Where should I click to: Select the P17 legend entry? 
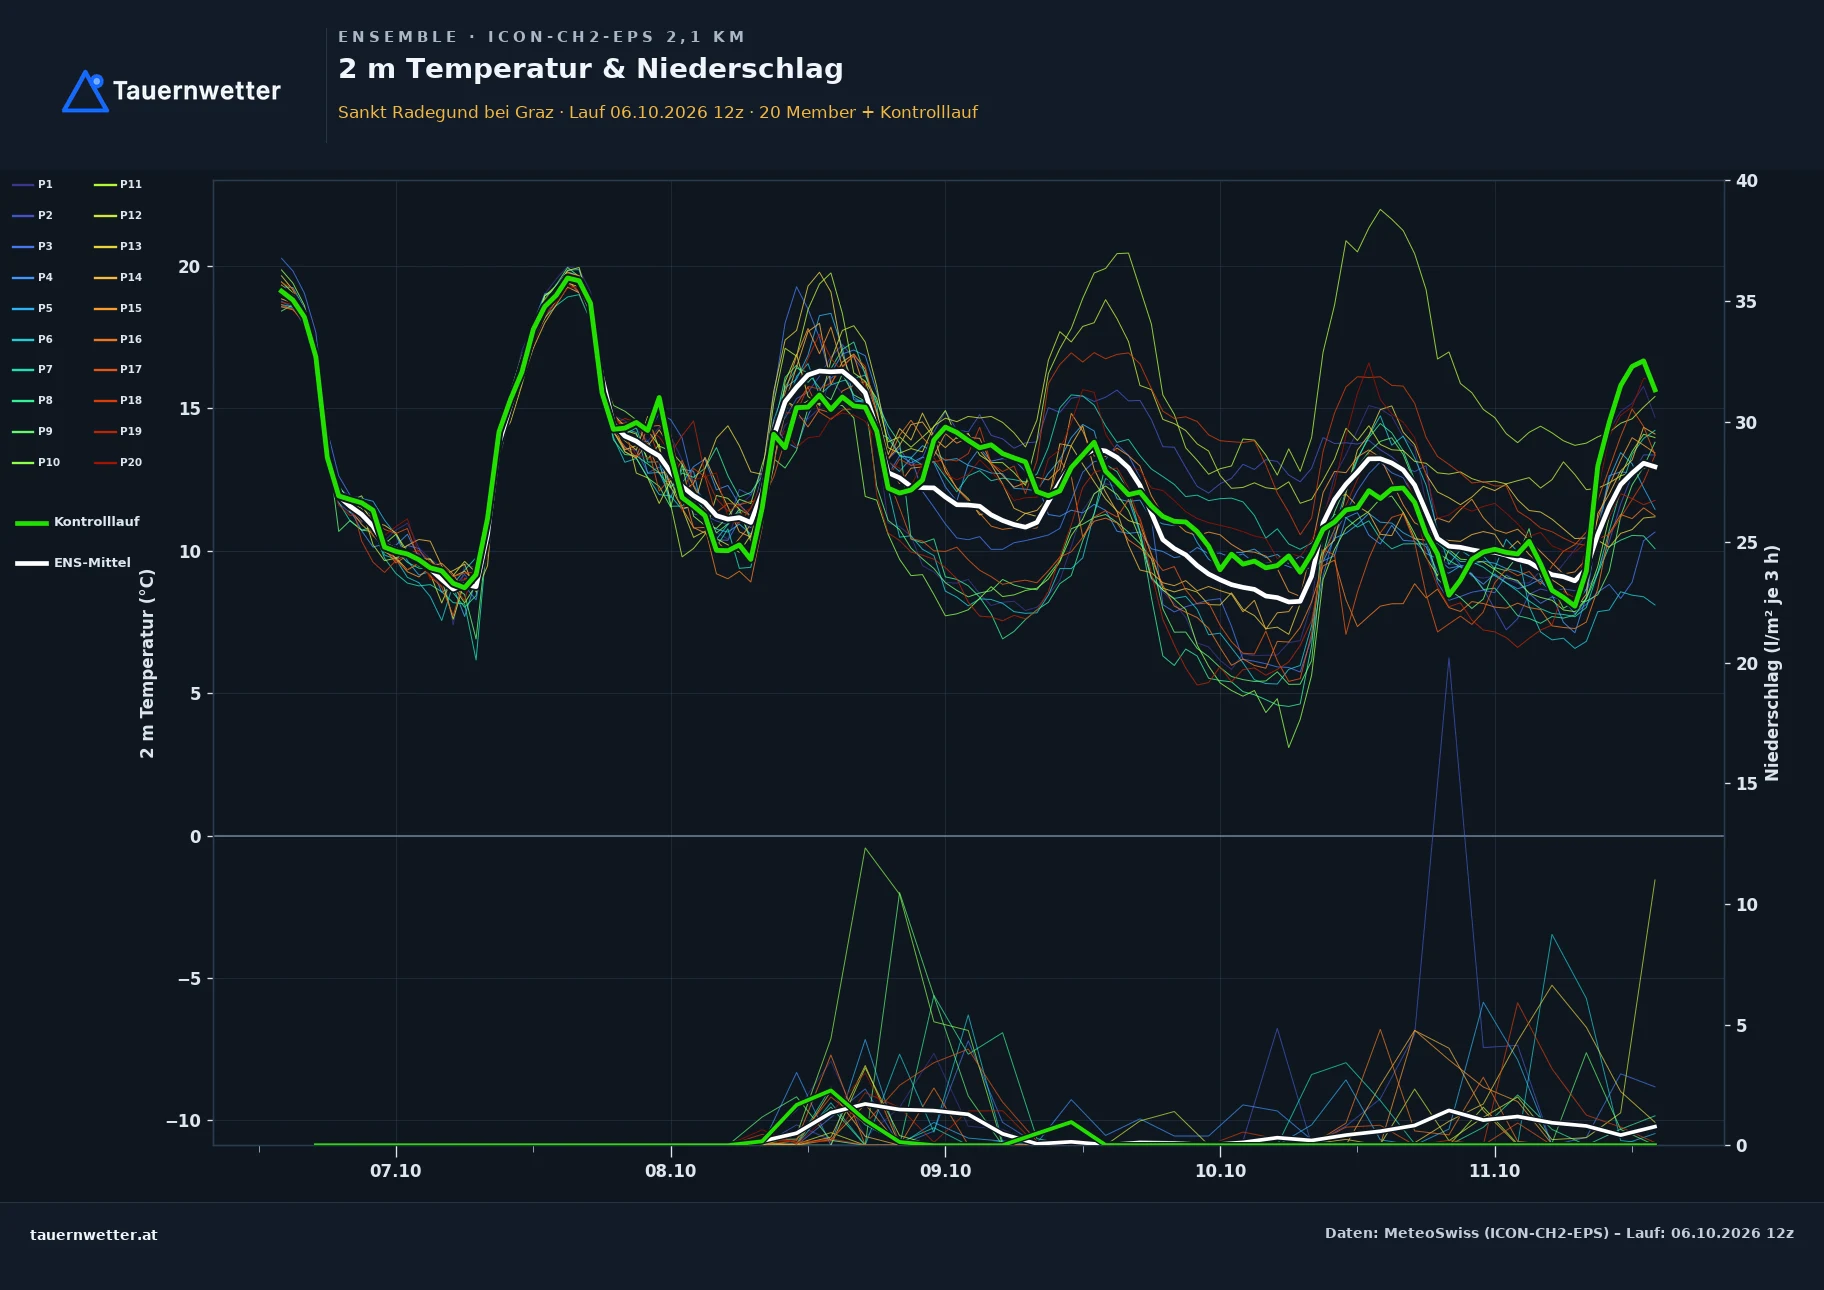(x=118, y=369)
